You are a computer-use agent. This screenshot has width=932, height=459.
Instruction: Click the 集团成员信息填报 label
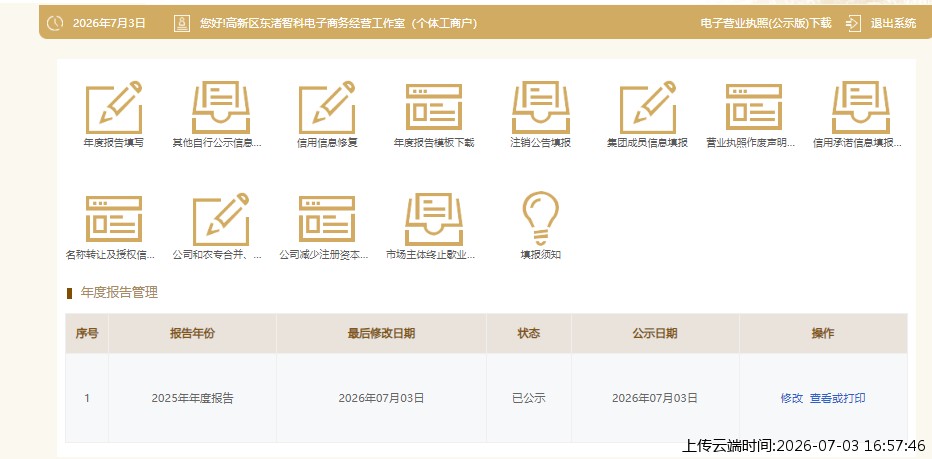click(x=647, y=143)
